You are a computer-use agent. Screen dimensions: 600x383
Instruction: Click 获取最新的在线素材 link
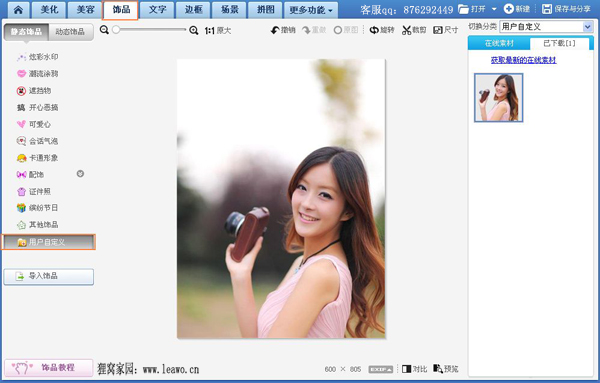(523, 60)
